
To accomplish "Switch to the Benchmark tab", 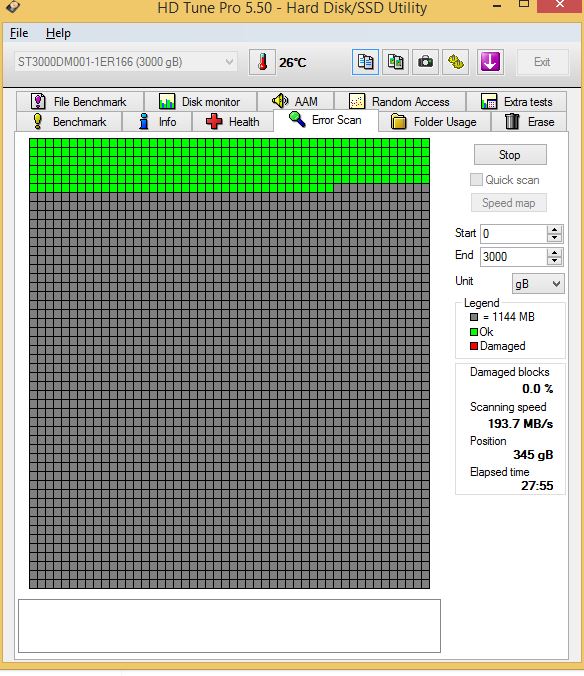I will pos(70,122).
